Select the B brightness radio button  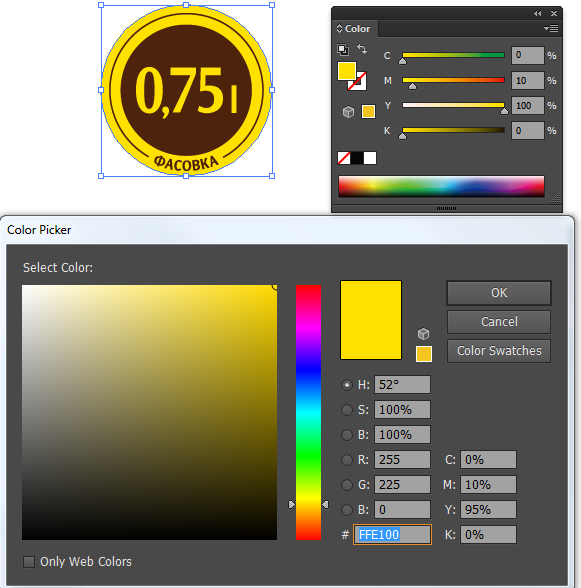pos(347,435)
